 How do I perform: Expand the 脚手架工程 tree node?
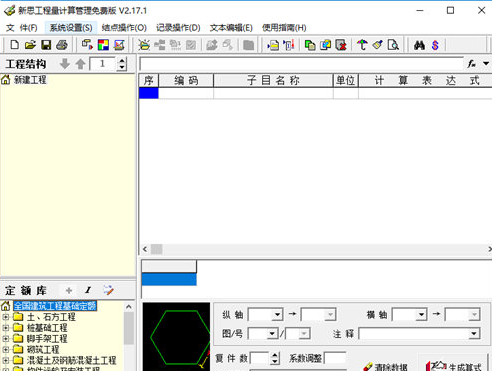click(5, 339)
